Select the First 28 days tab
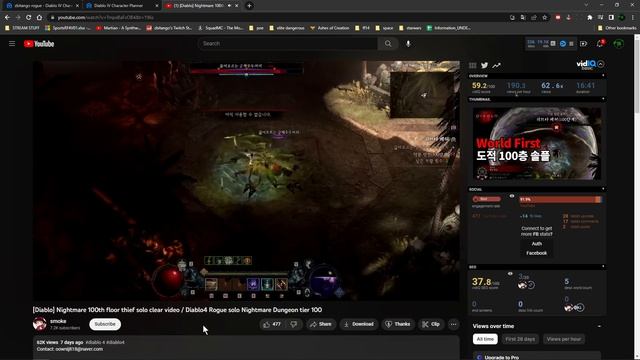Viewport: 640px width, 360px height. point(520,339)
